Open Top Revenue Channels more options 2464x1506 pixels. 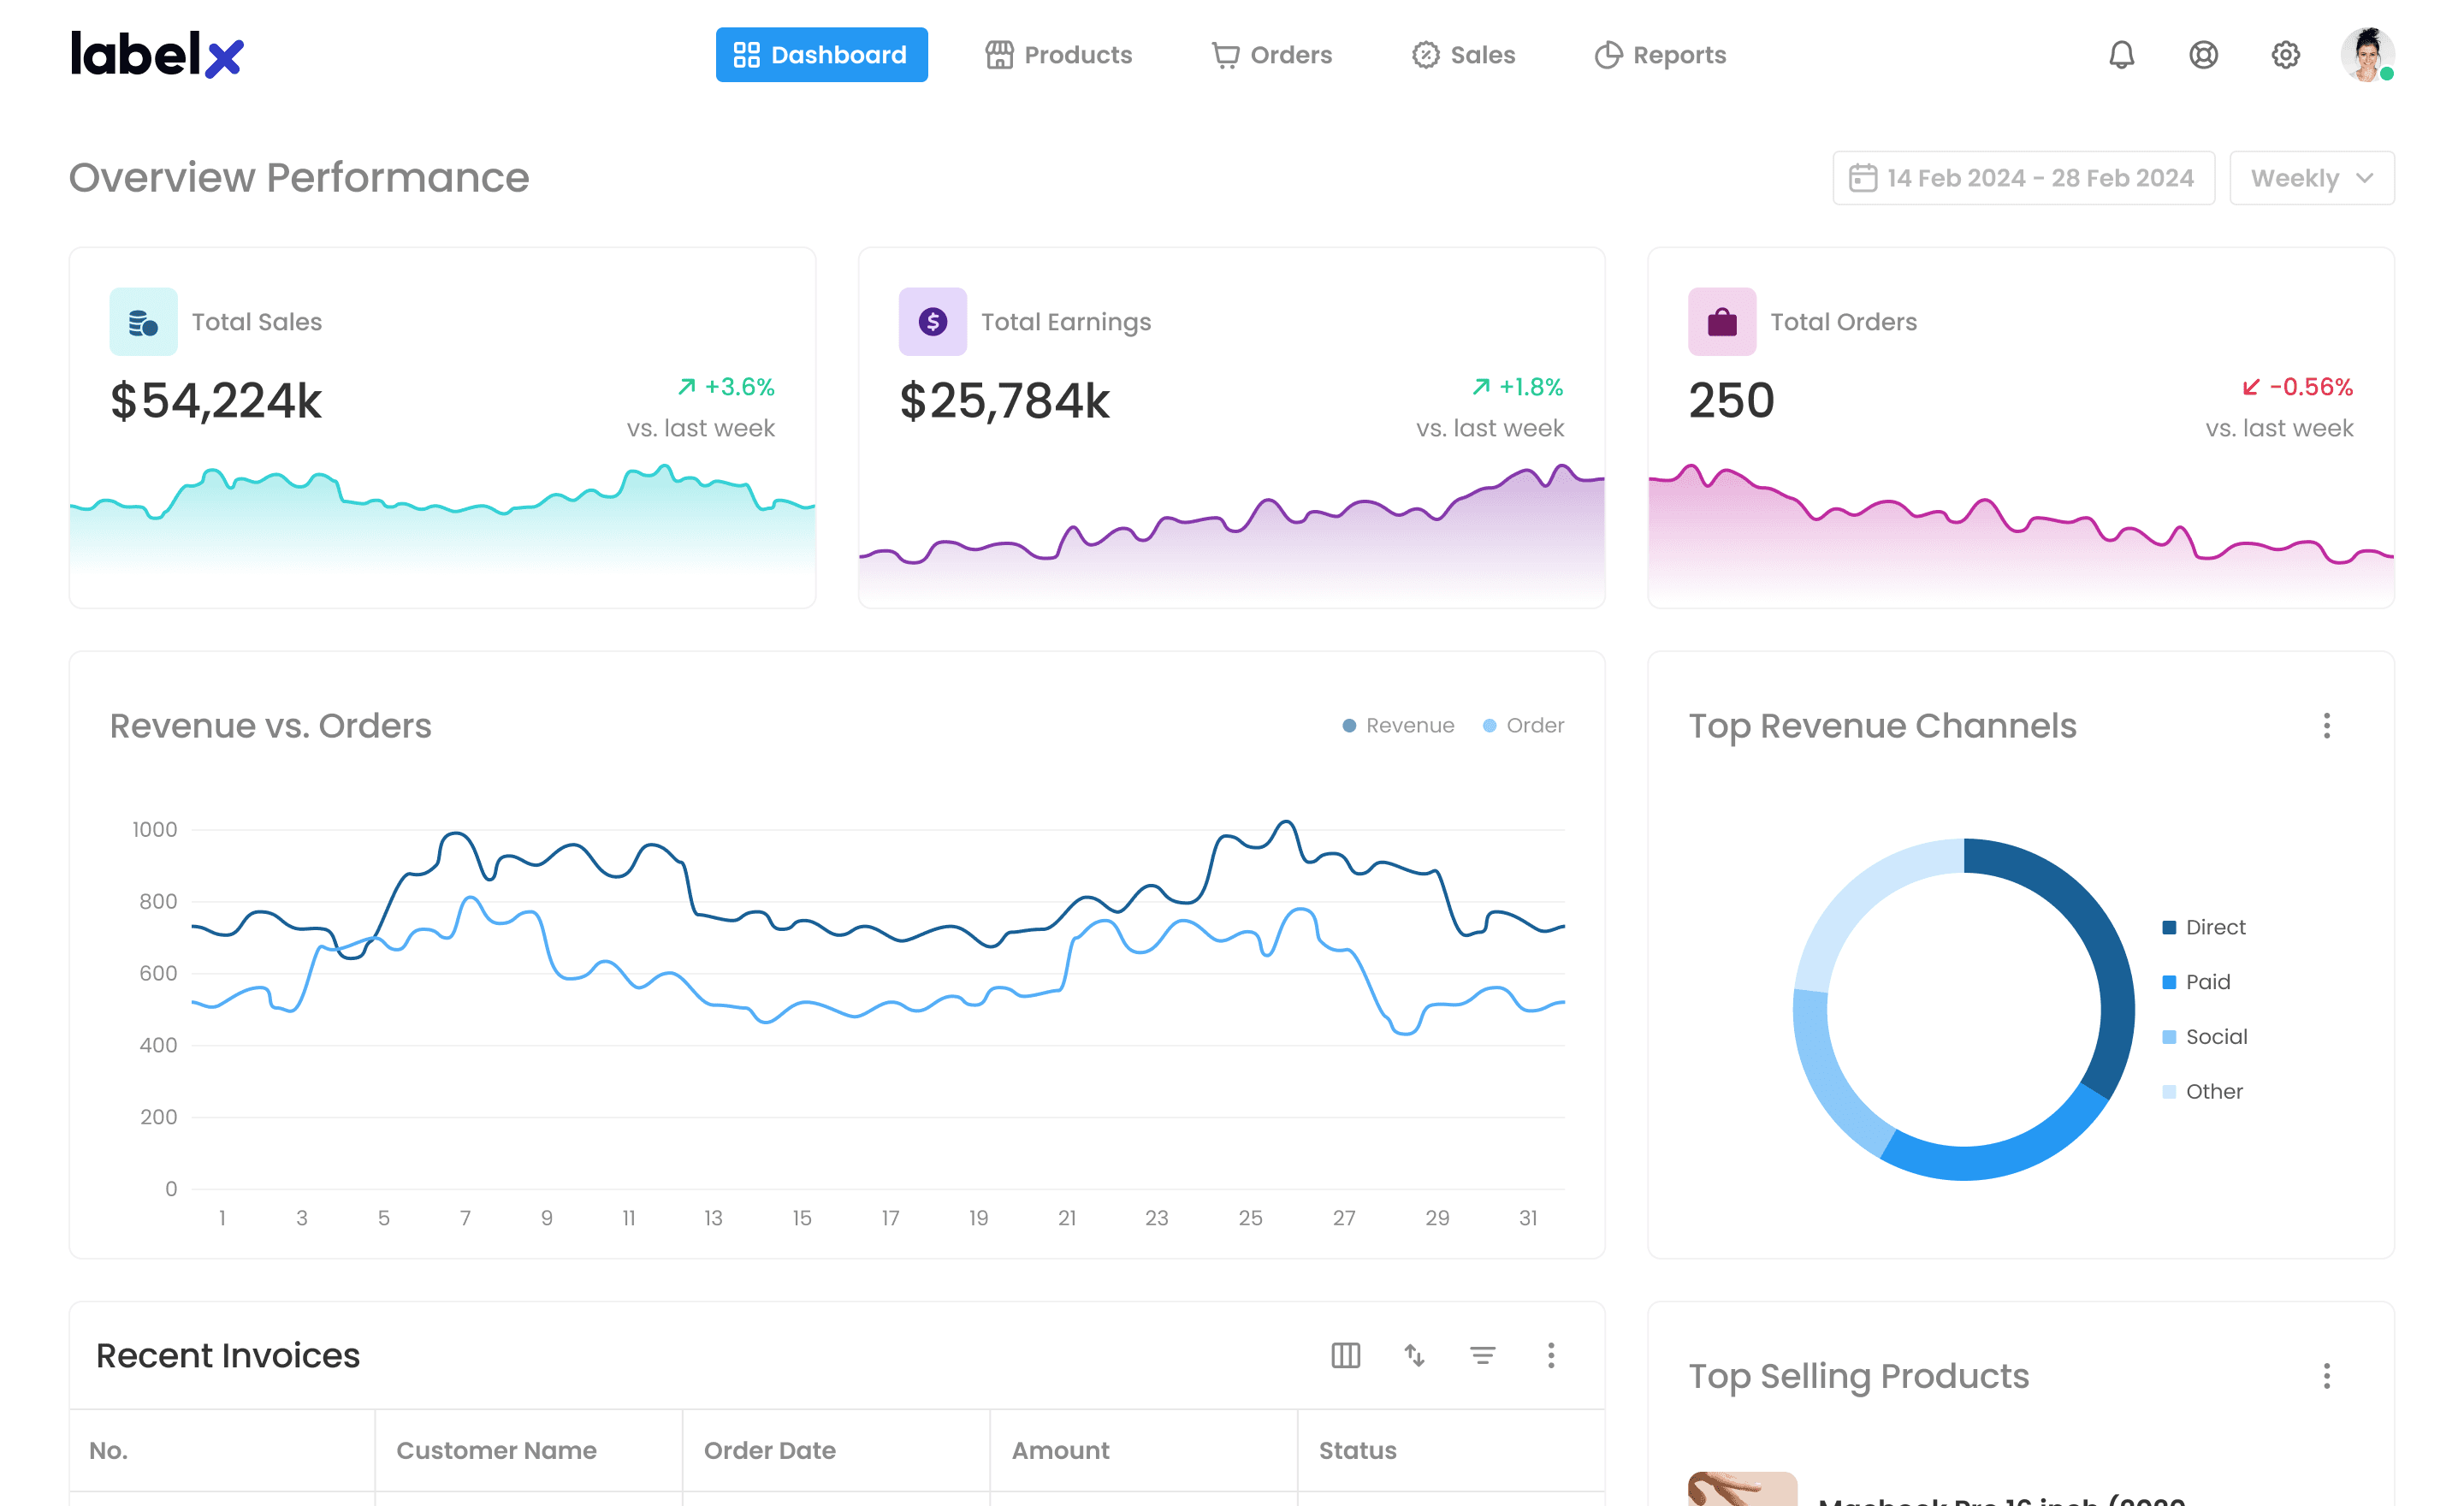click(x=2327, y=726)
